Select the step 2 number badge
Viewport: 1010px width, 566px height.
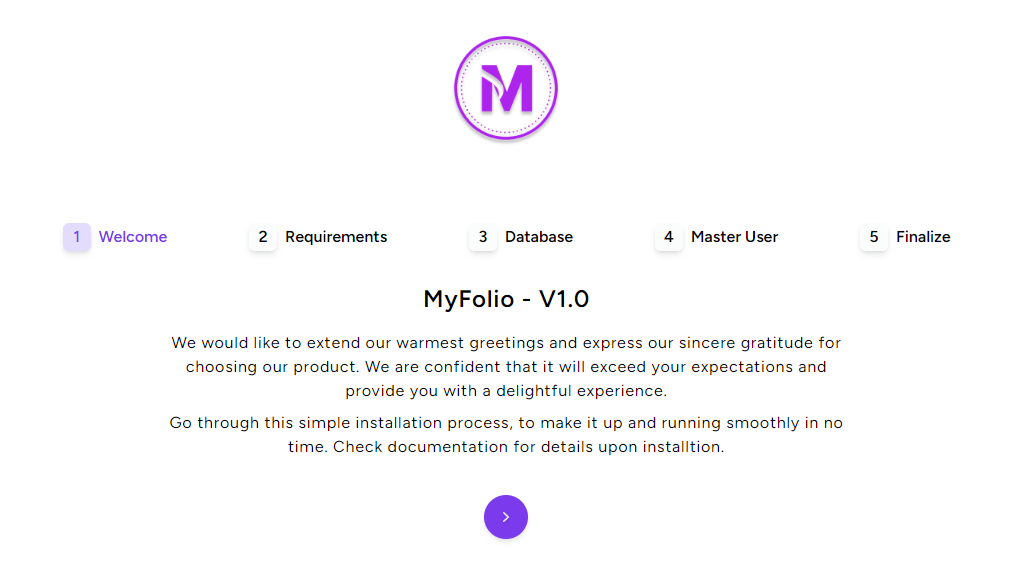[263, 237]
